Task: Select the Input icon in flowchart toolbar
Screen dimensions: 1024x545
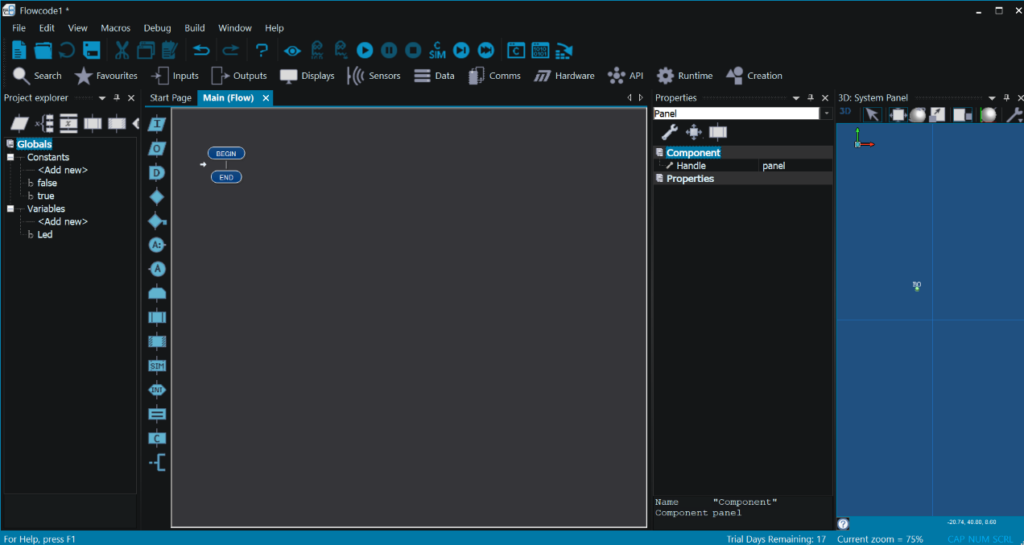Action: (x=157, y=124)
